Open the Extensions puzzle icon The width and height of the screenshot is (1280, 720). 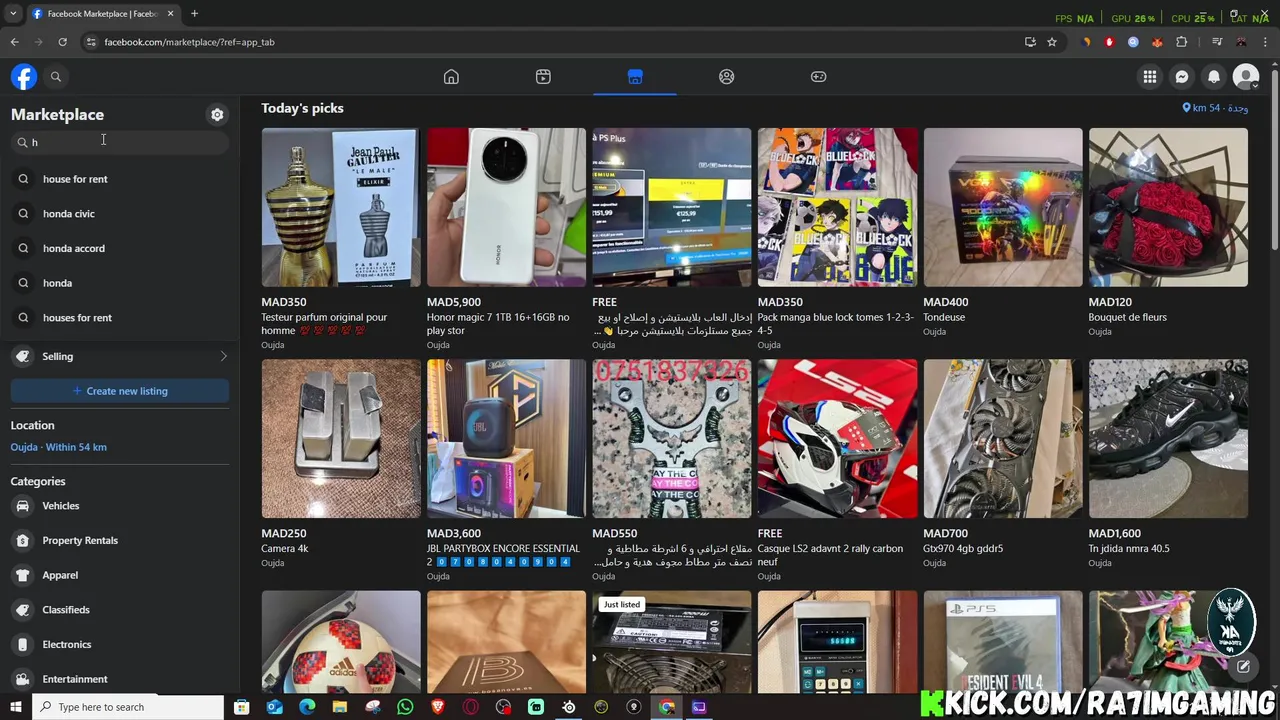1182,42
